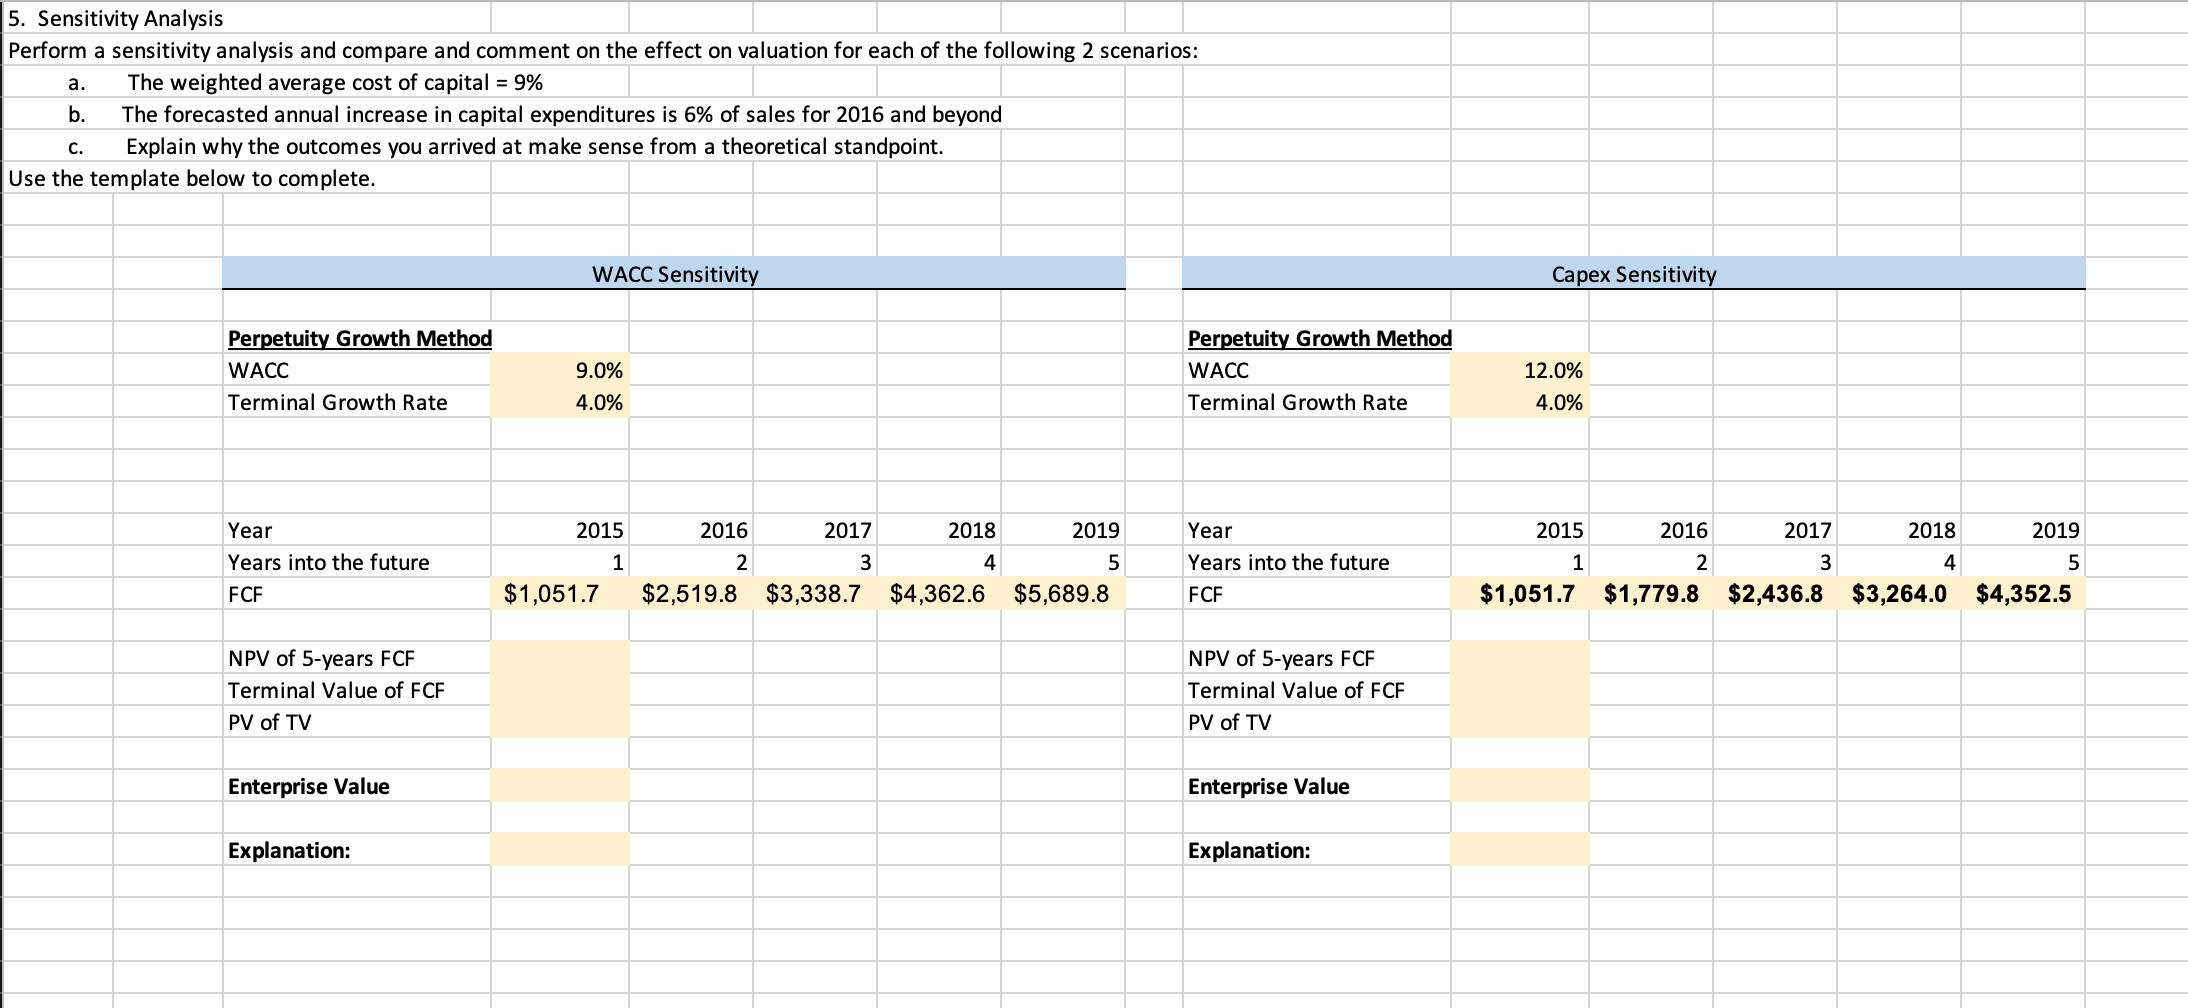Click the PV of TV entry cell in WACC Sensitivity
Image resolution: width=2188 pixels, height=1008 pixels.
[x=558, y=721]
